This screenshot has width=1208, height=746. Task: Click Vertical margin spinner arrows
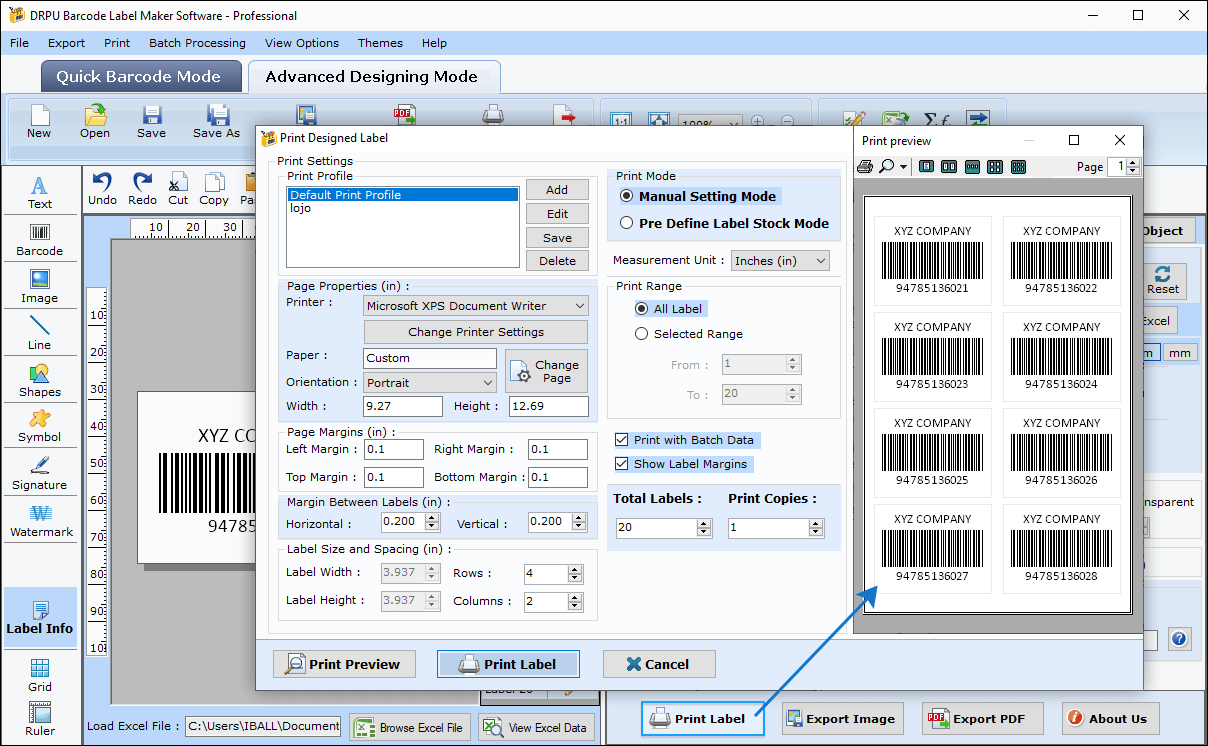pos(581,522)
